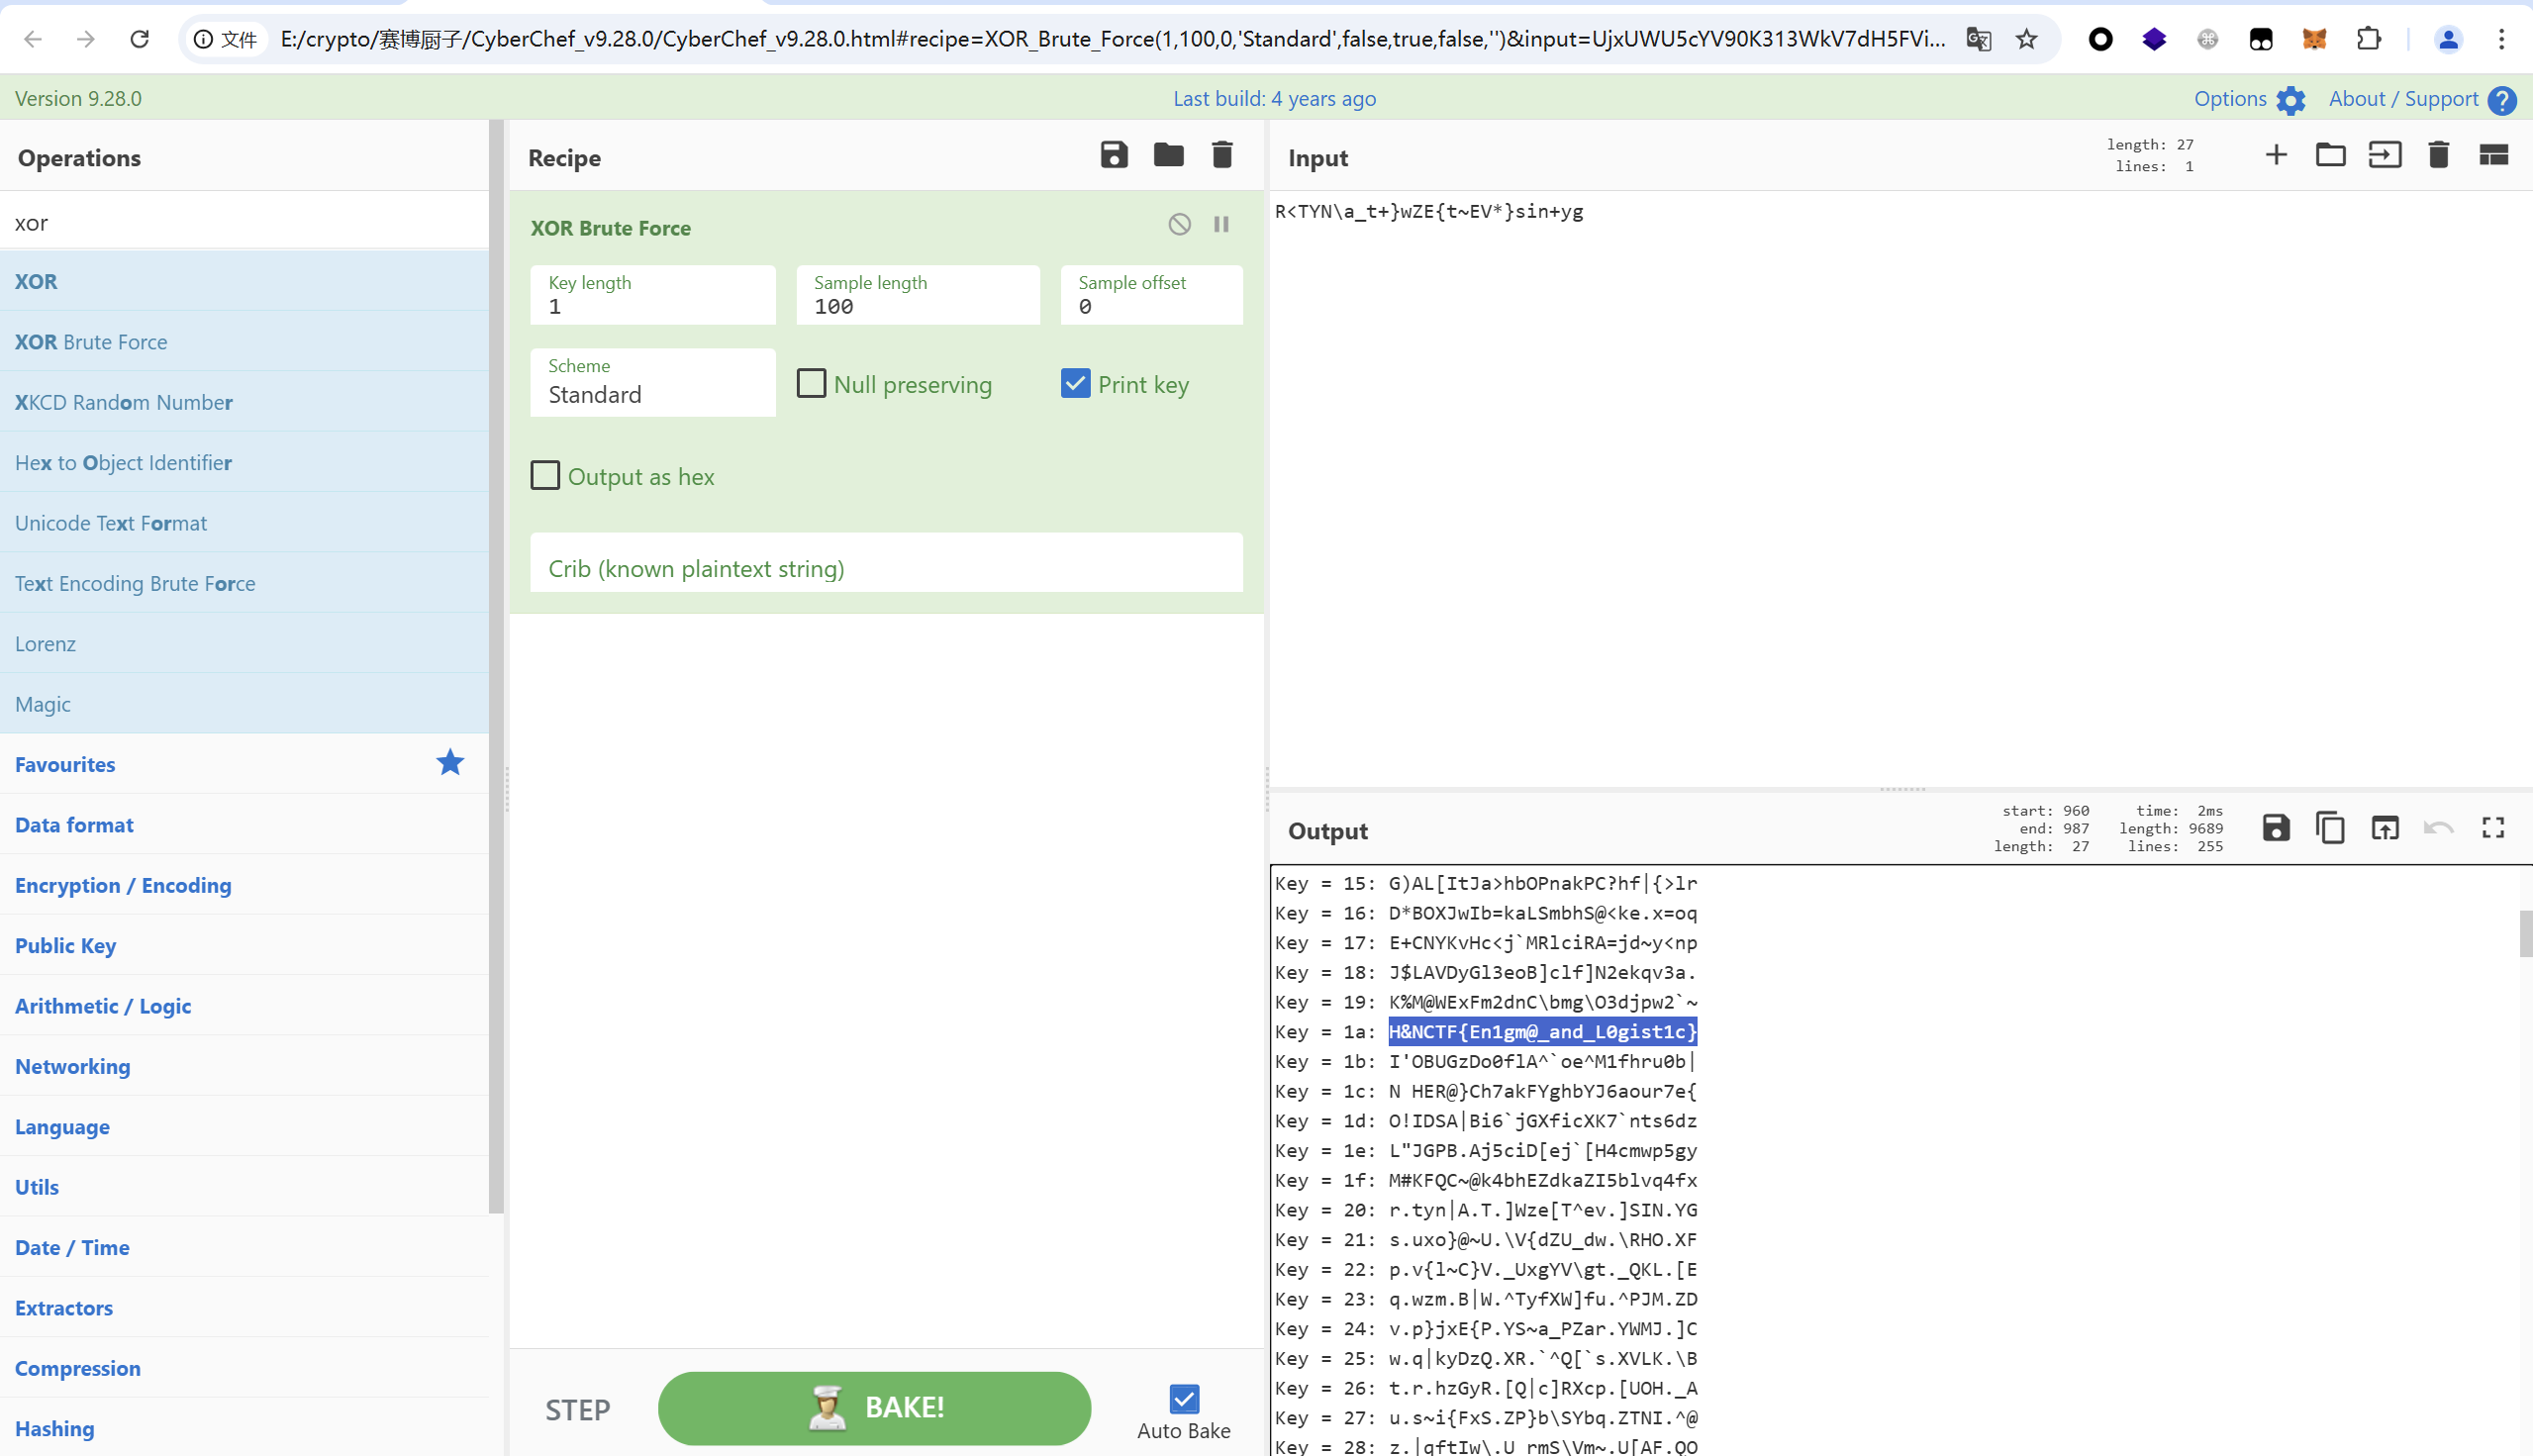Click the BAKE! button
The image size is (2533, 1456).
[874, 1408]
